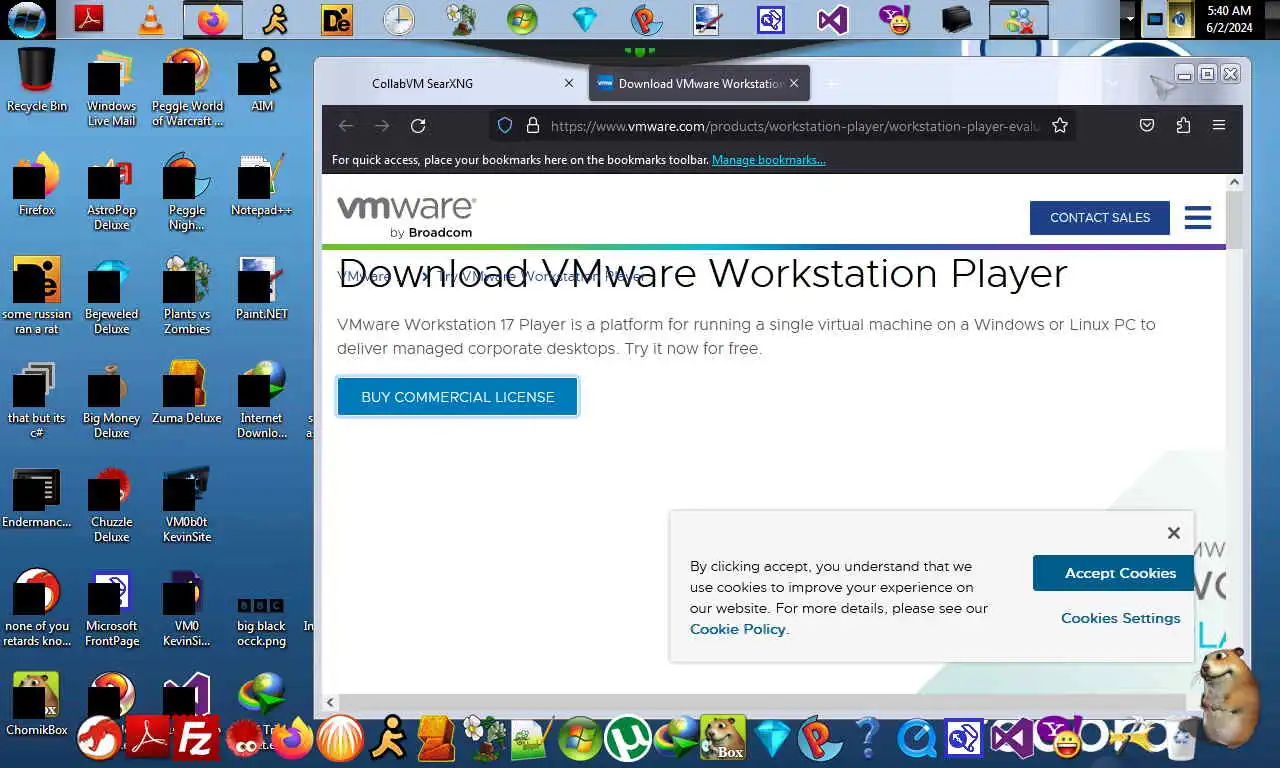Open Firefox from the bottom dock

point(292,740)
